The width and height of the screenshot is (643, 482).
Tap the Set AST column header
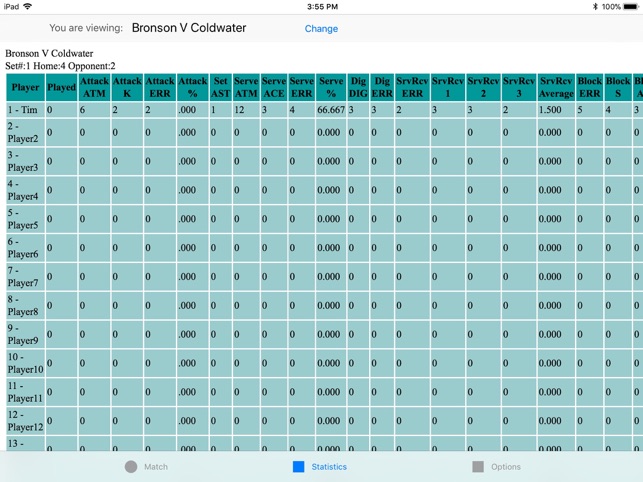pos(220,87)
